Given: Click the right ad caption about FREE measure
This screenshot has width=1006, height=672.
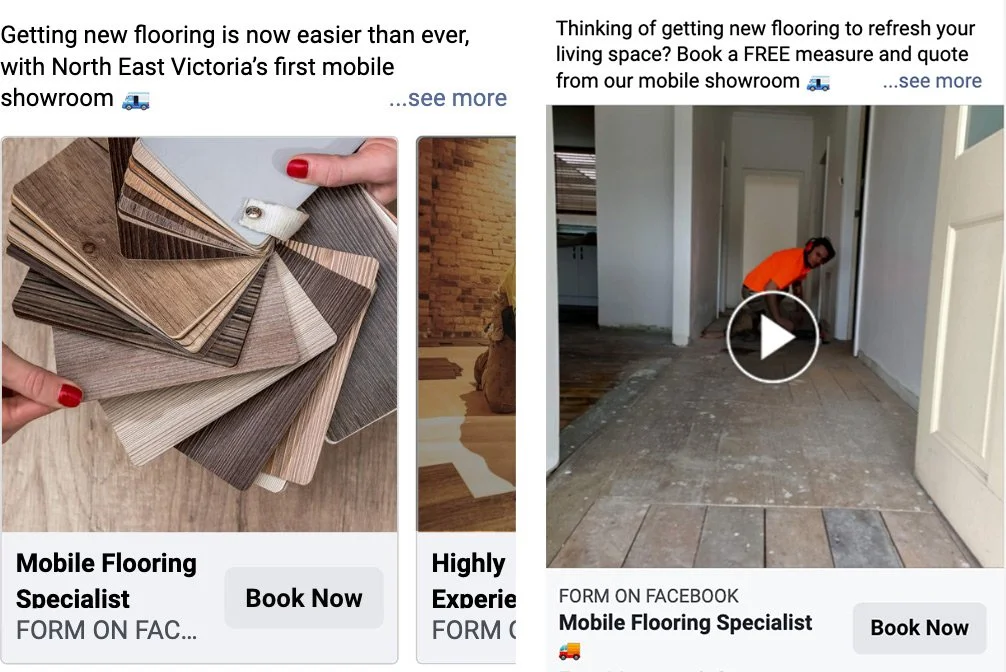Looking at the screenshot, I should click(x=765, y=55).
